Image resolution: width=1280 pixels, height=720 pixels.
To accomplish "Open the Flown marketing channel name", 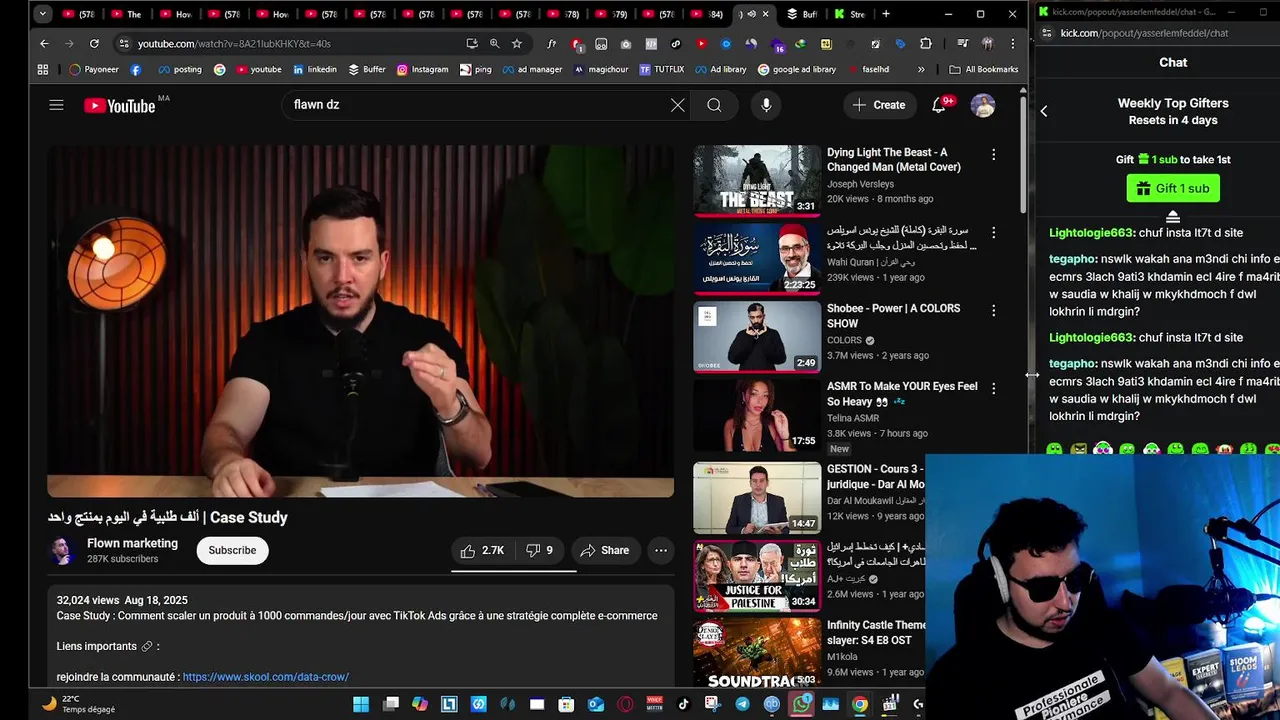I will tap(132, 543).
